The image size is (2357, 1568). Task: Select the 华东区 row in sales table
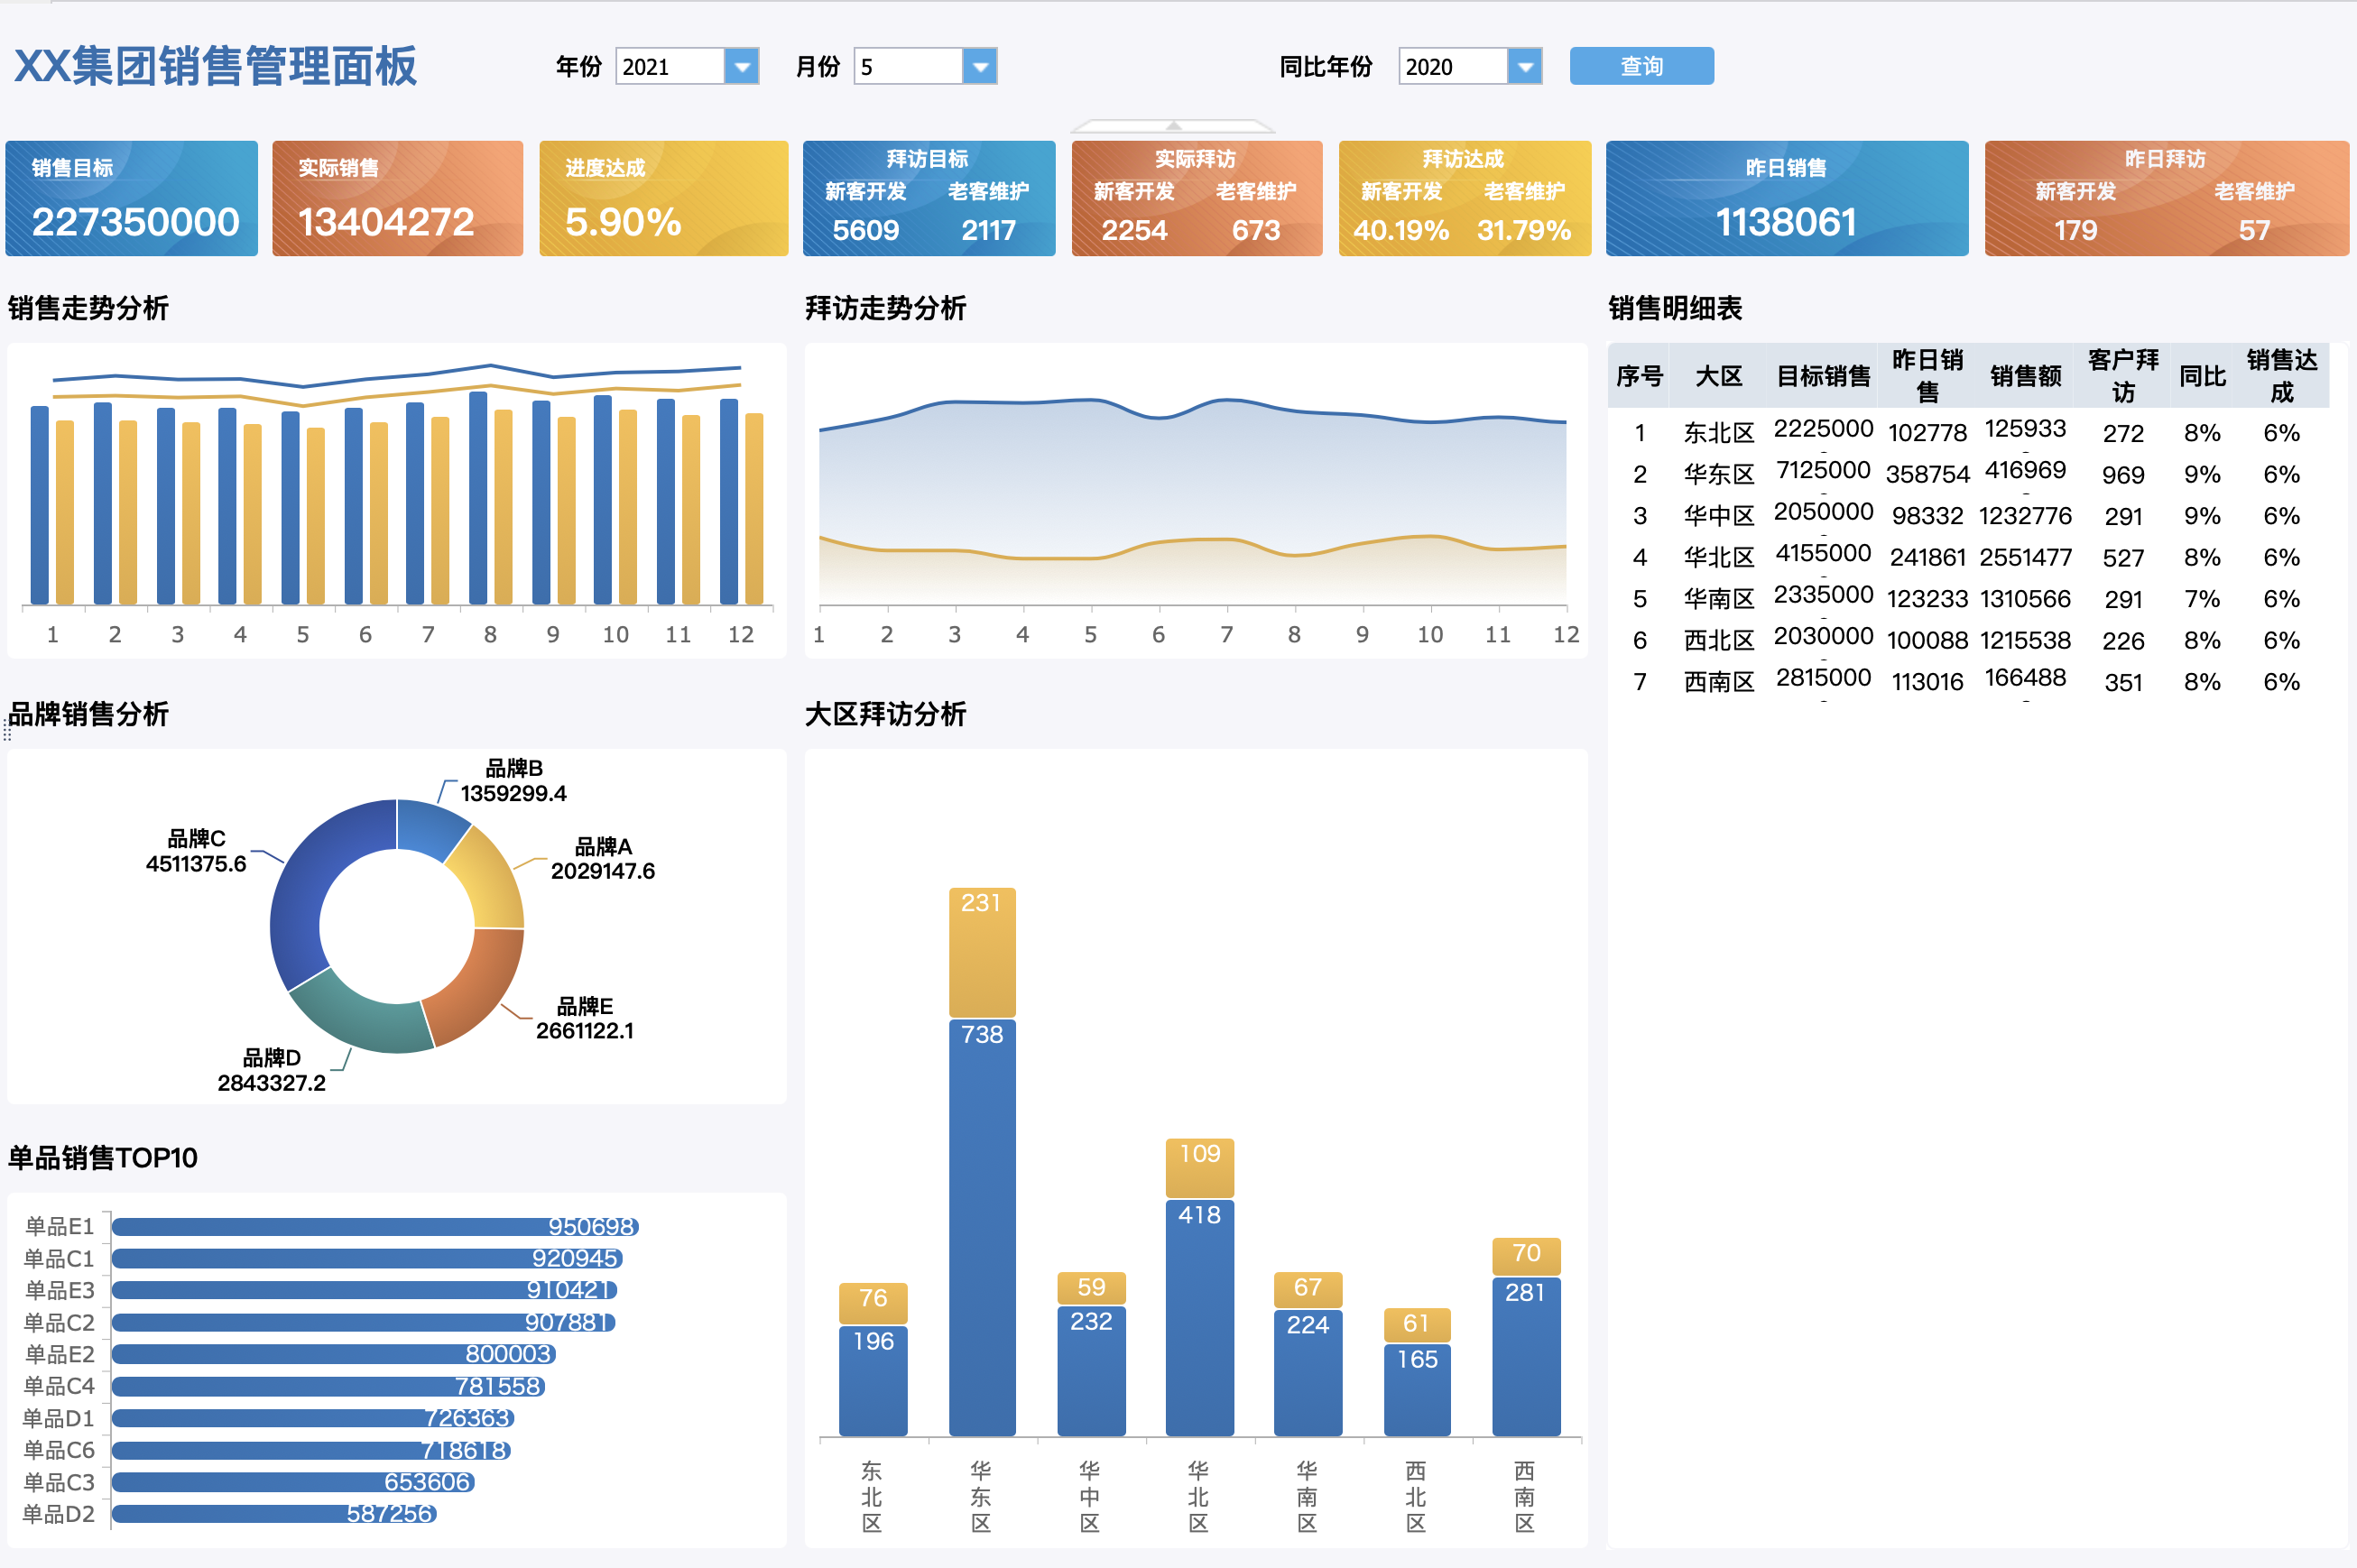[1718, 474]
